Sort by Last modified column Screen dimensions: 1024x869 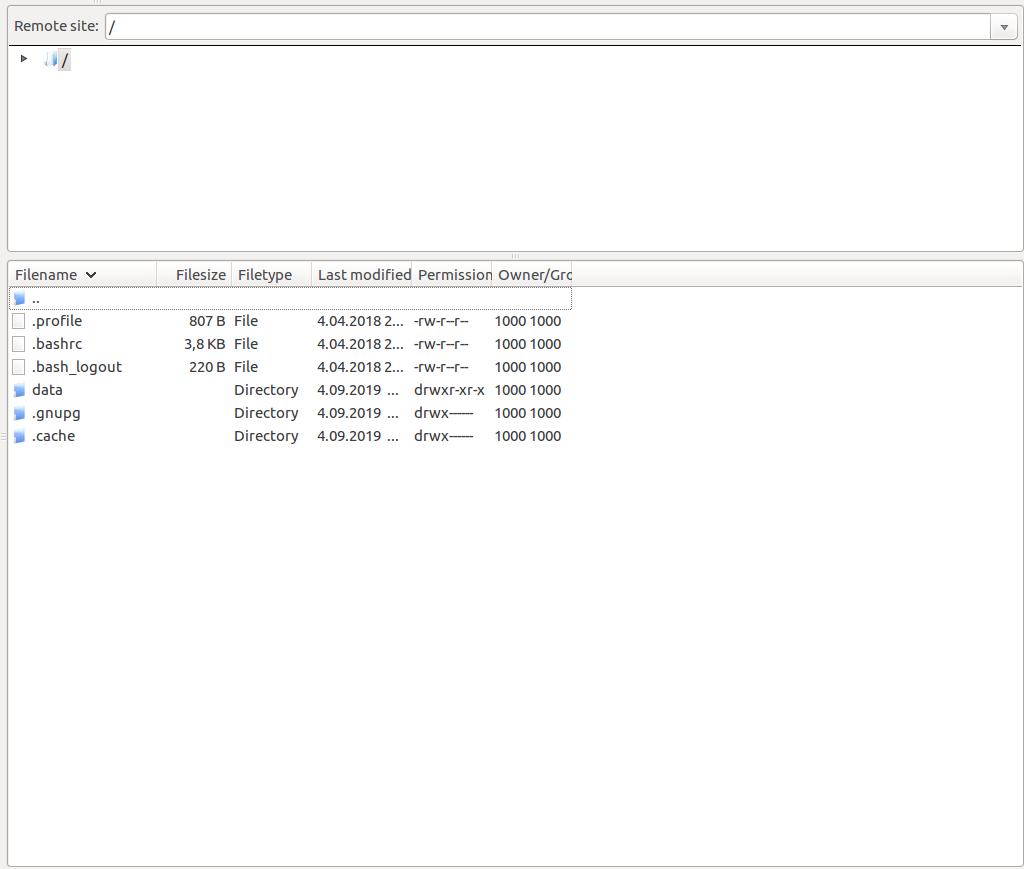(x=362, y=275)
